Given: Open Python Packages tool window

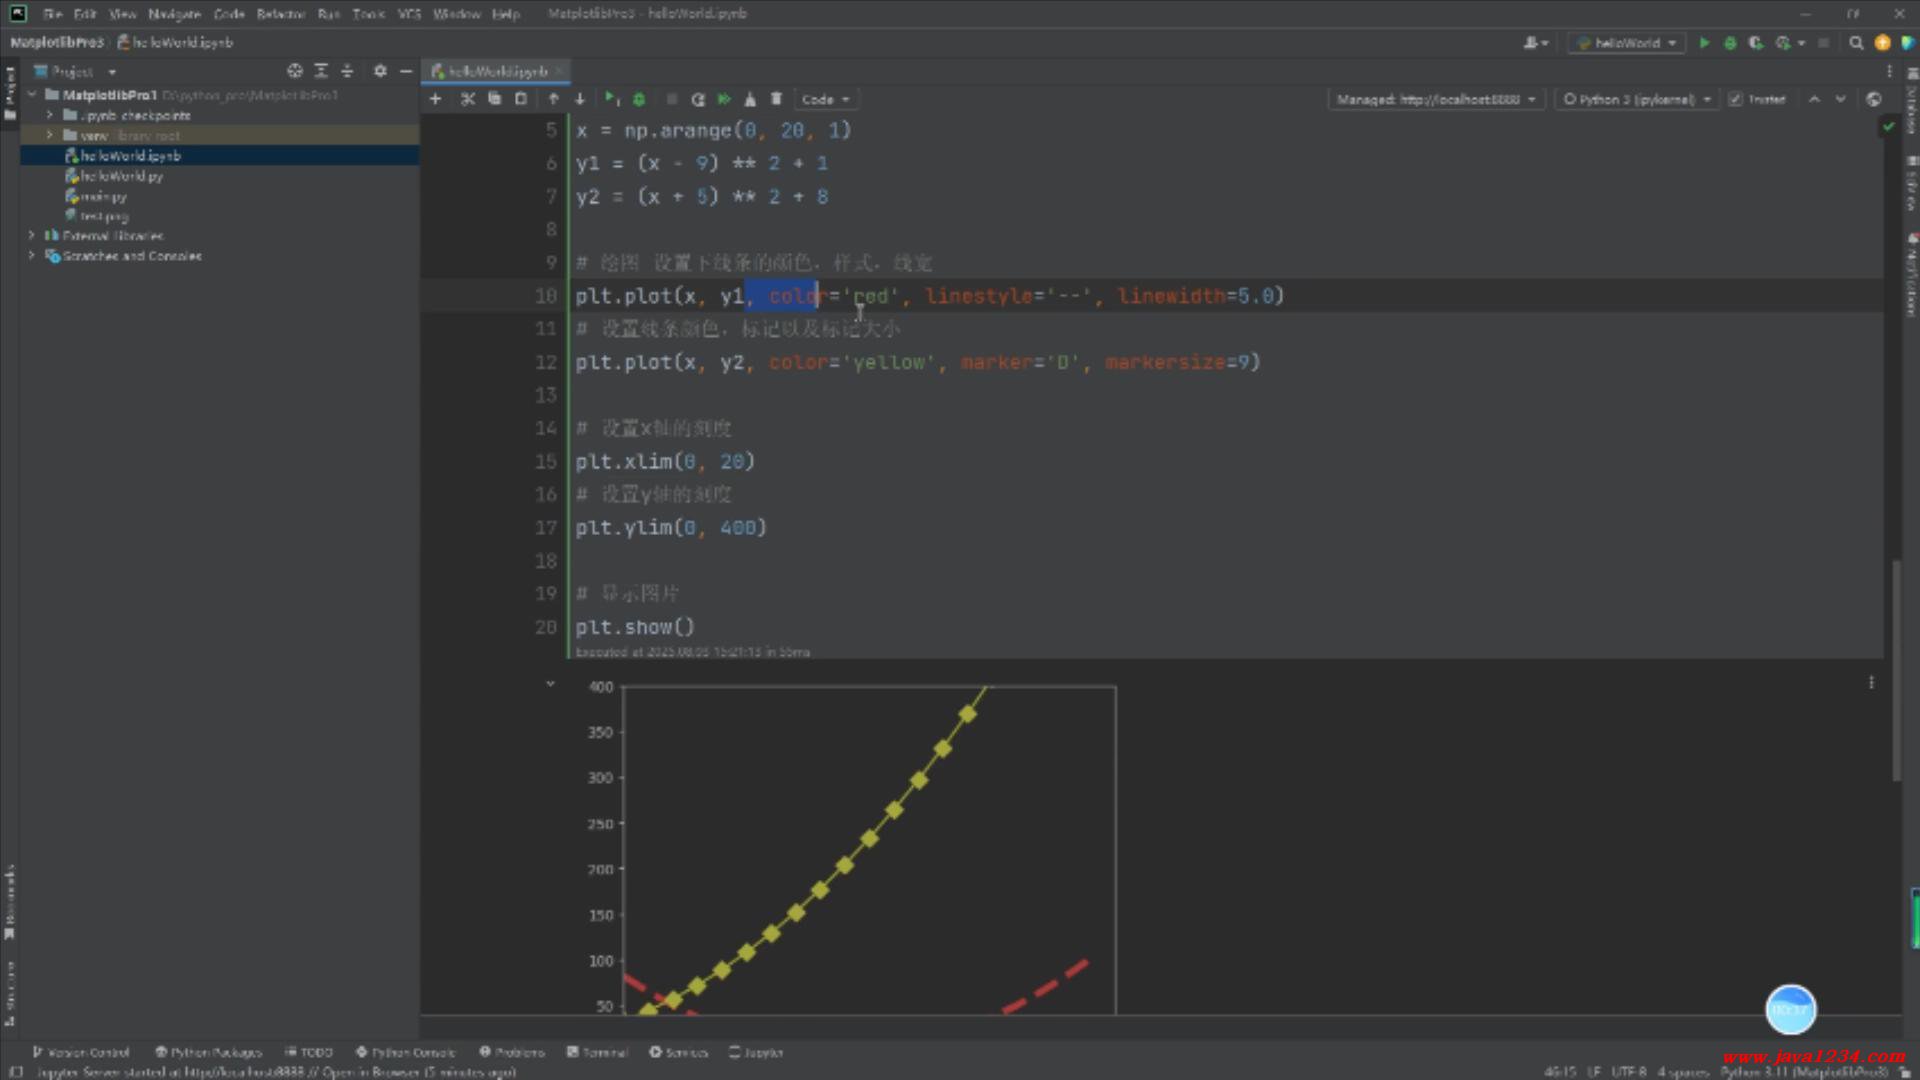Looking at the screenshot, I should (208, 1052).
